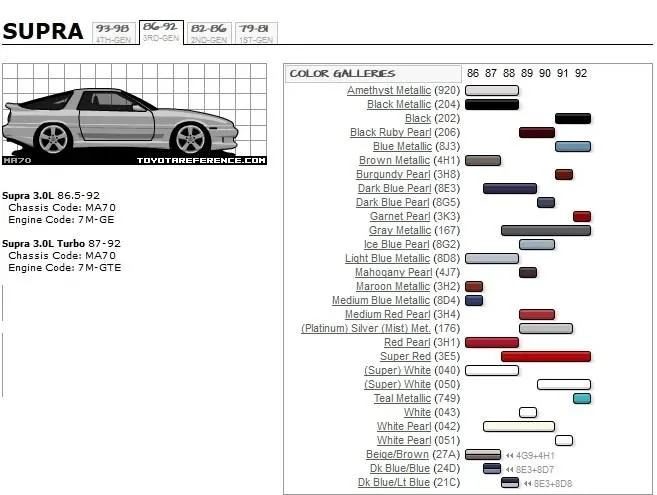This screenshot has height=495, width=657.
Task: Open Amethyst Metallic color gallery link
Action: 389,91
